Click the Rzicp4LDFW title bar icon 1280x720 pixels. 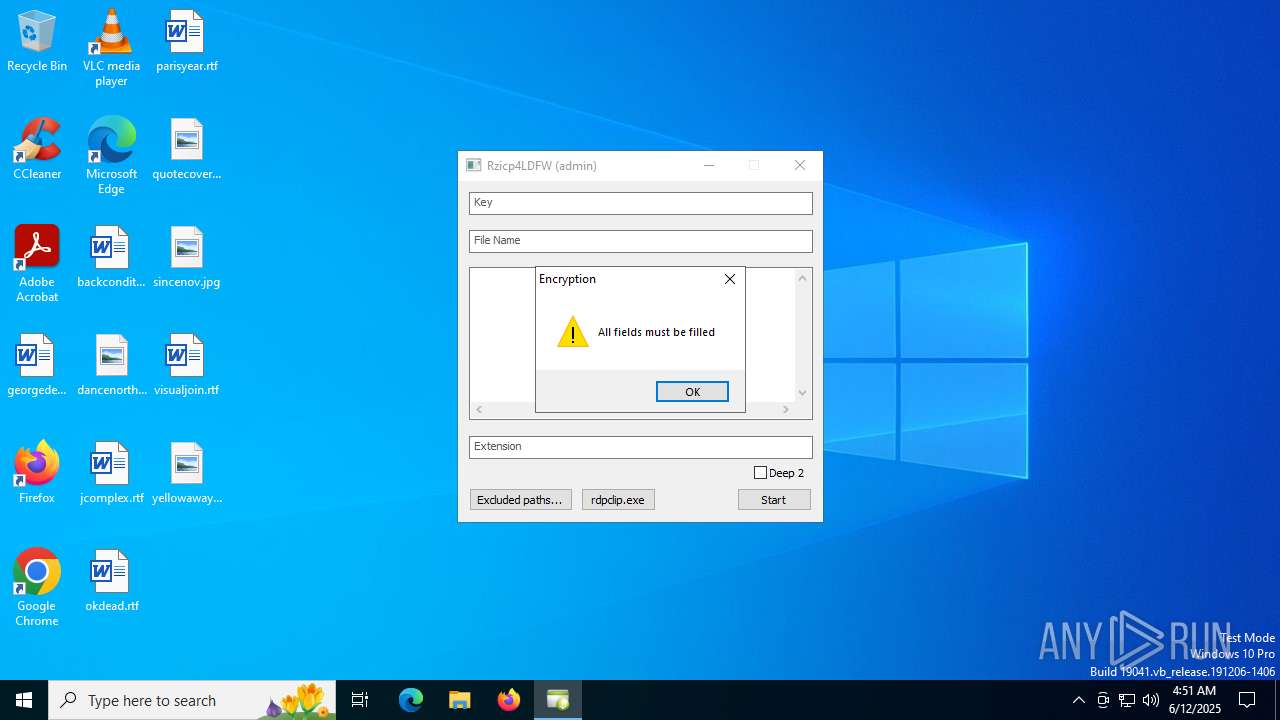click(474, 166)
